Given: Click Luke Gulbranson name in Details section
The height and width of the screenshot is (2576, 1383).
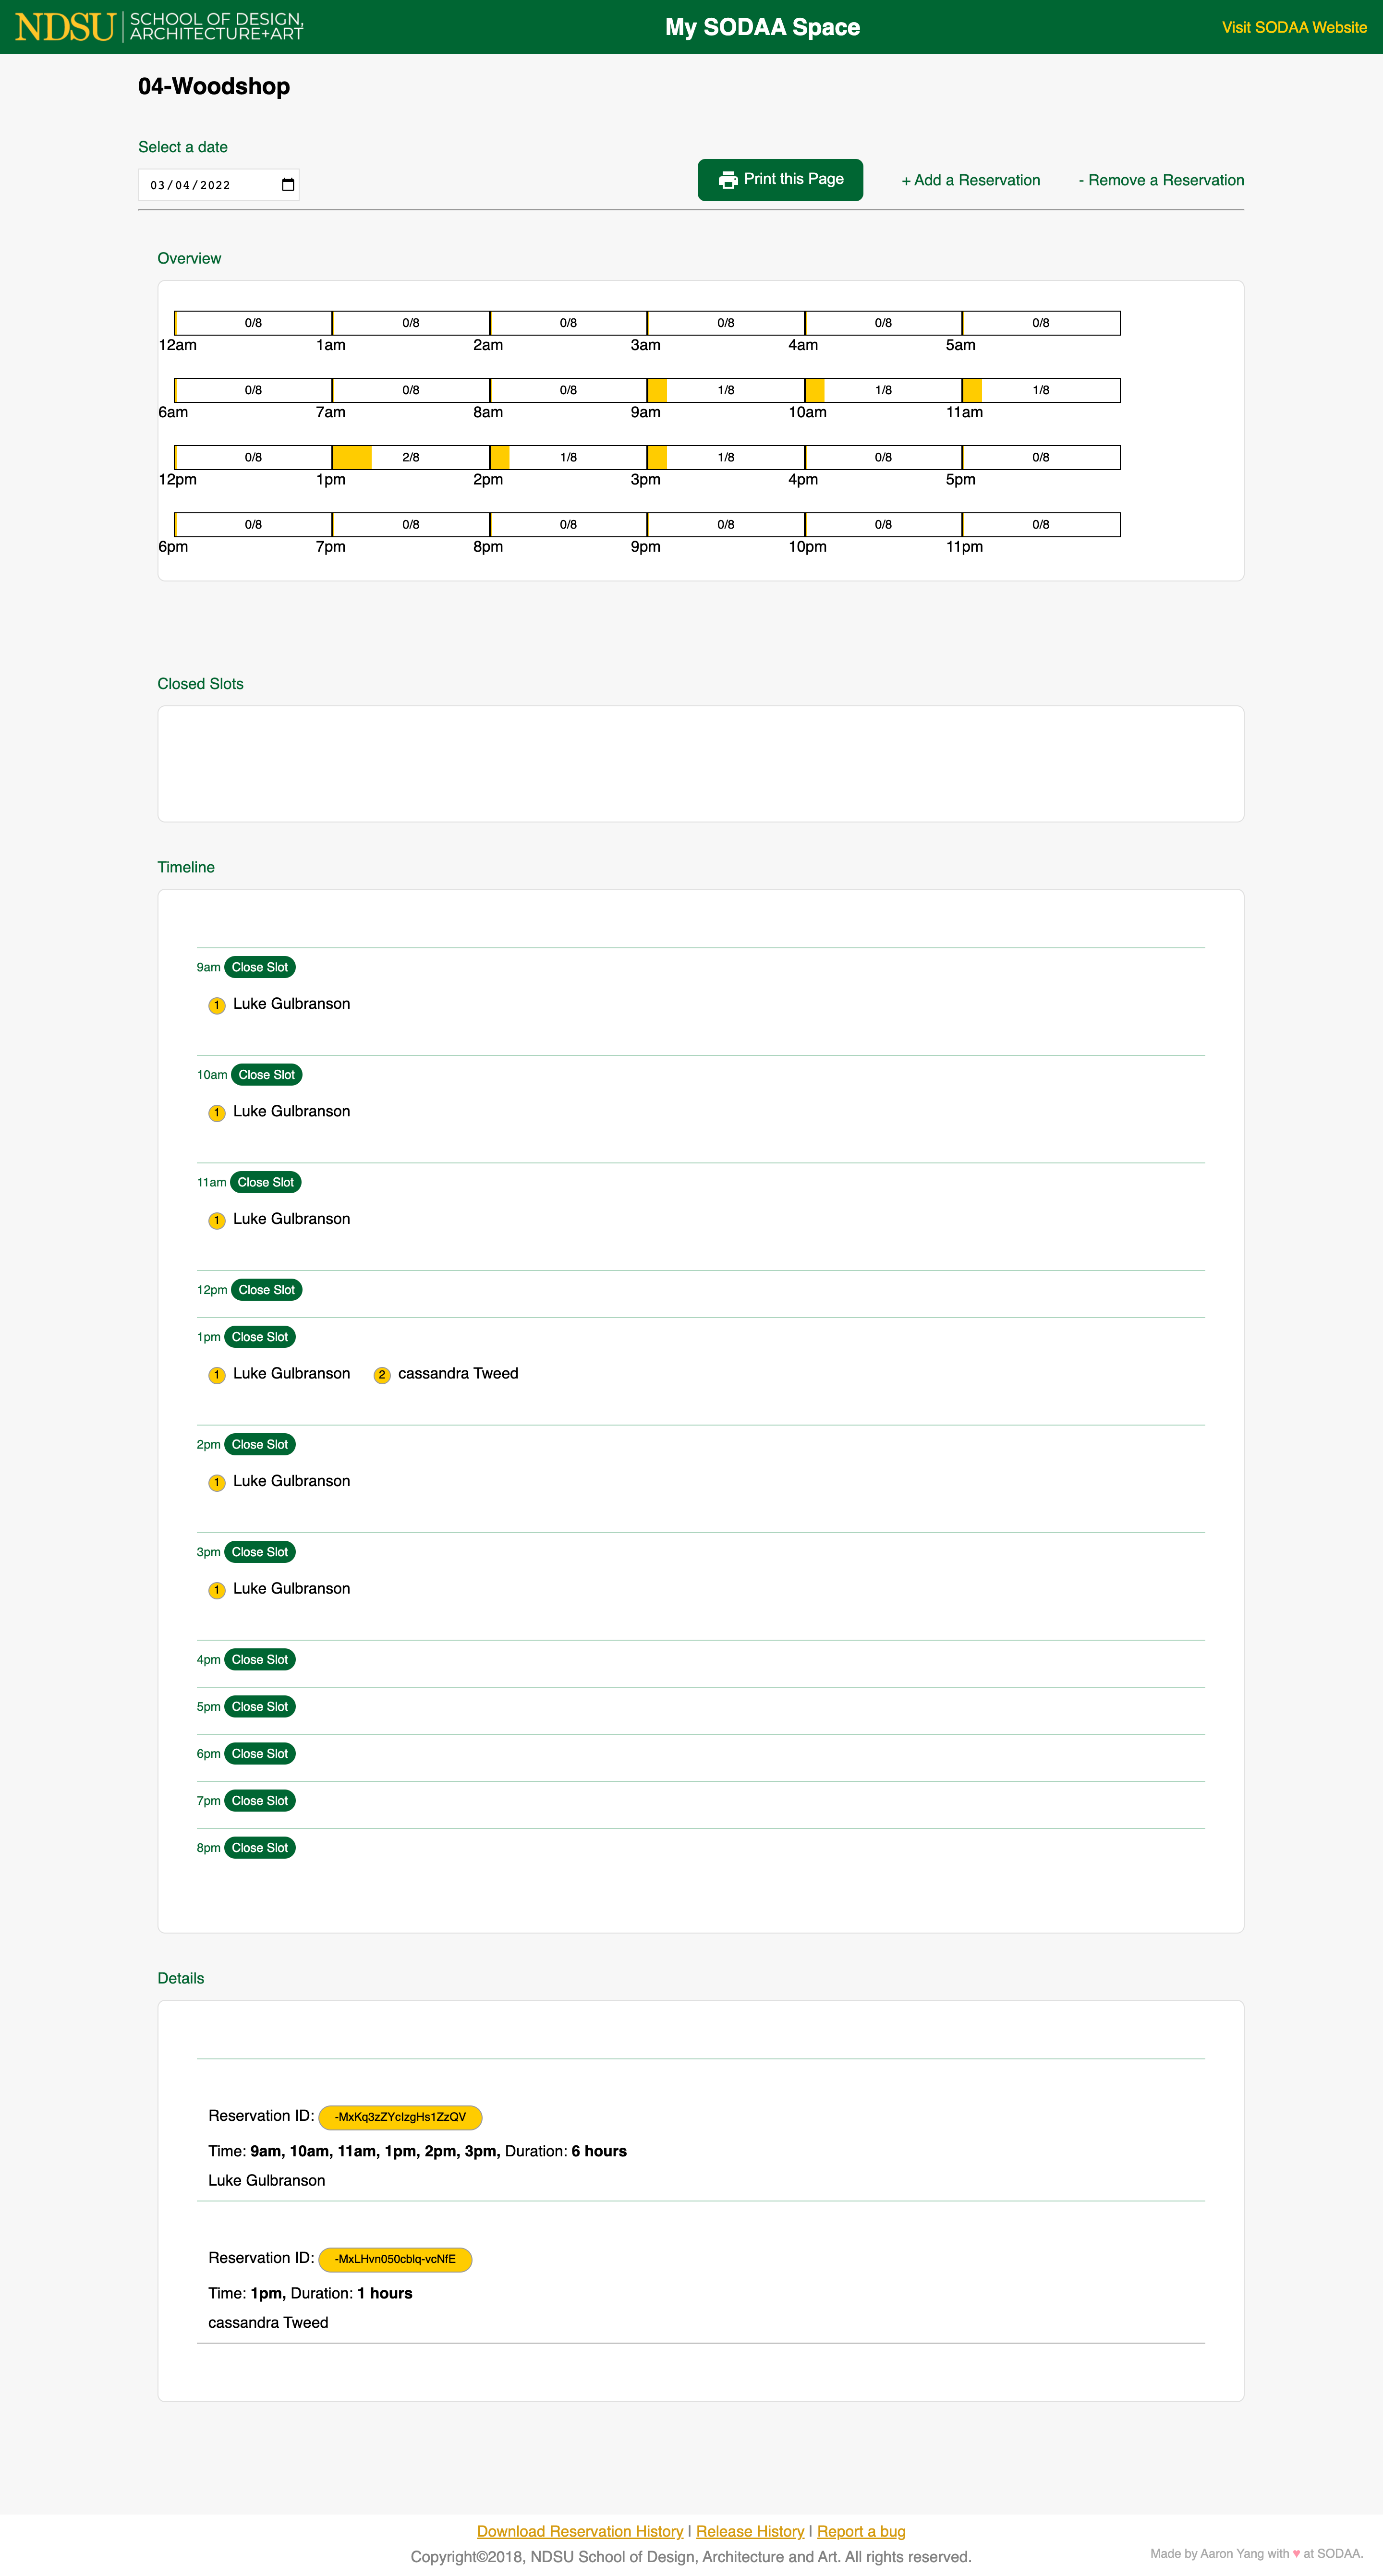Looking at the screenshot, I should (267, 2180).
